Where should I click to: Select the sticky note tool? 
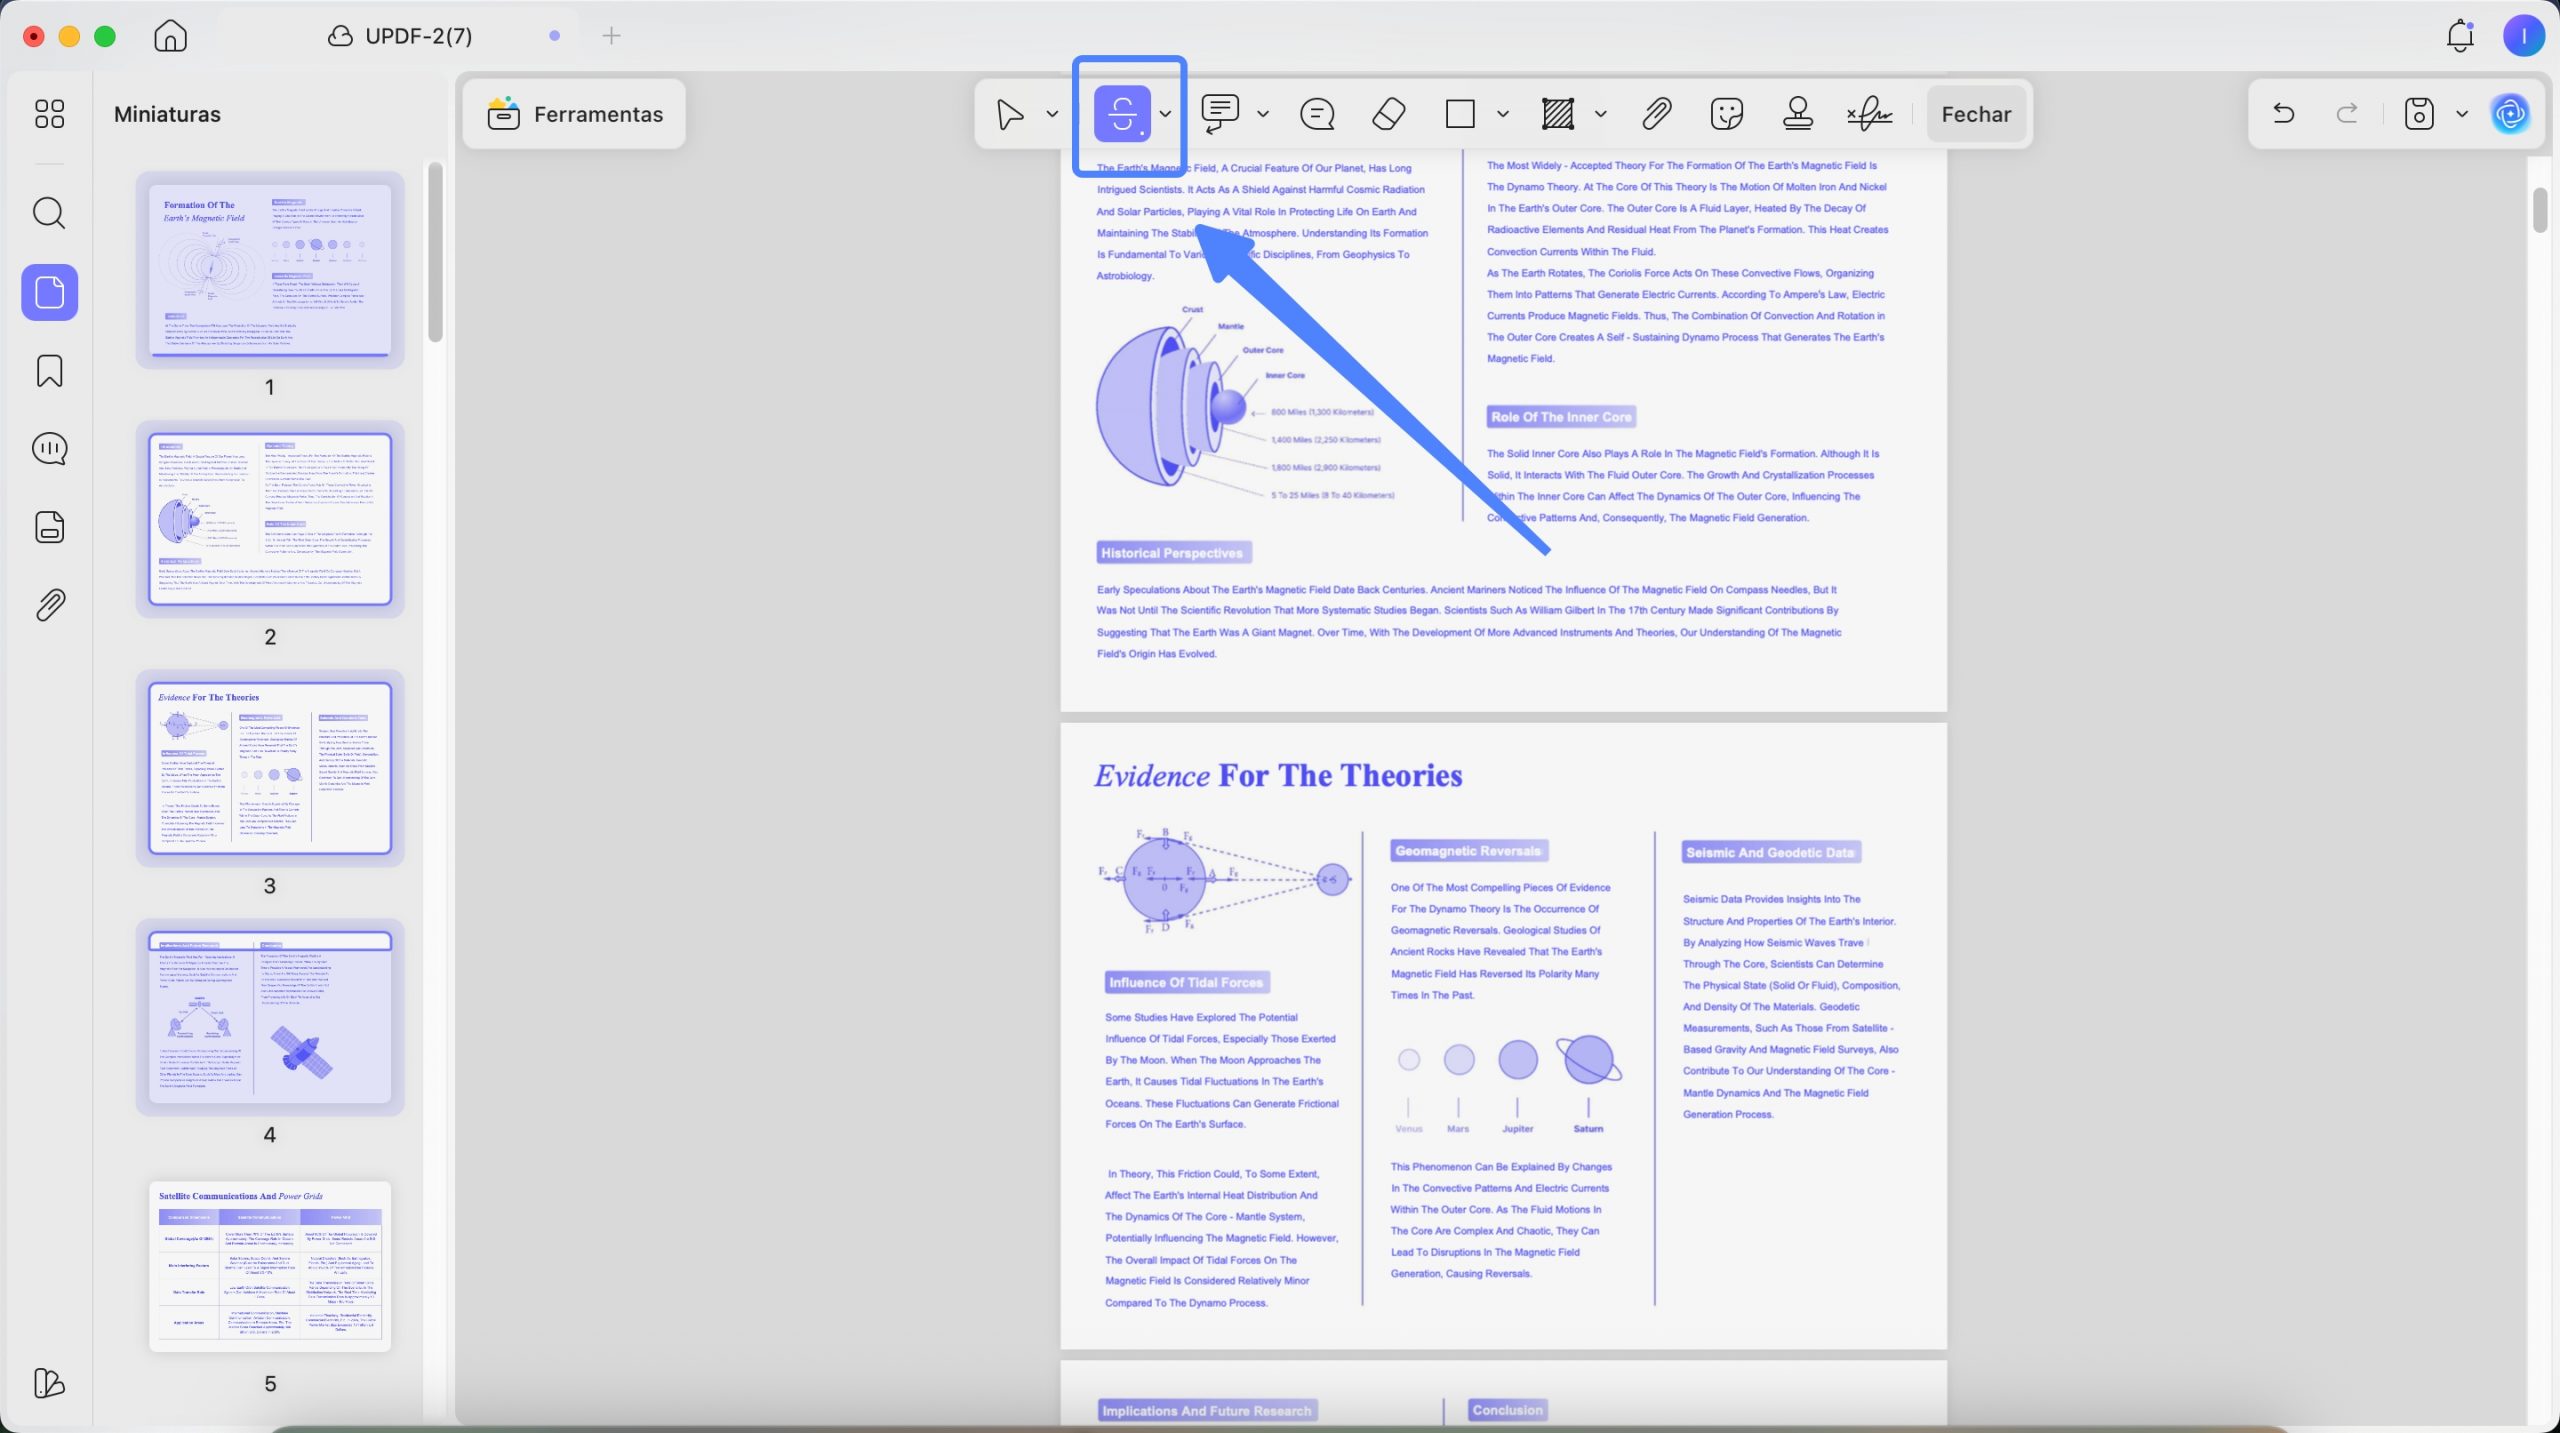click(x=1317, y=114)
